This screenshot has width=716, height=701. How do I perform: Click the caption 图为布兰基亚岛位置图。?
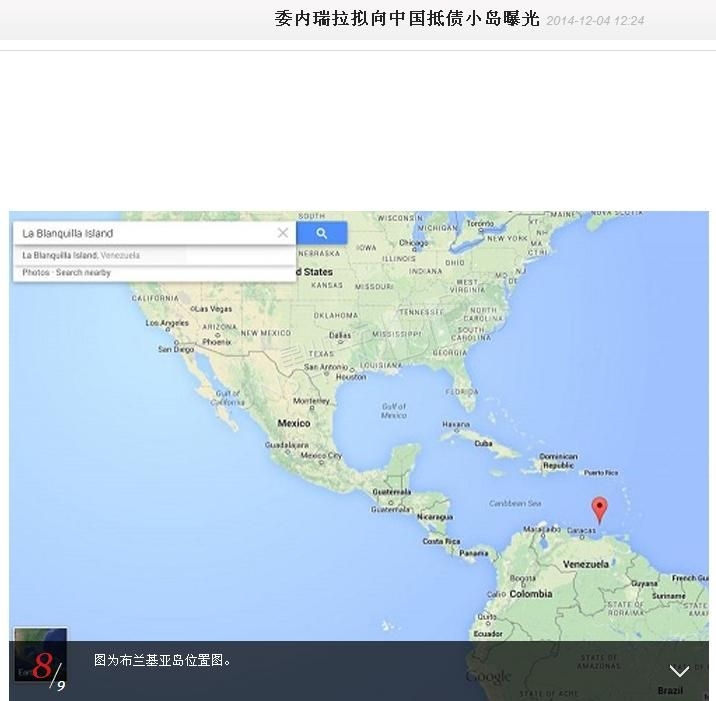163,660
